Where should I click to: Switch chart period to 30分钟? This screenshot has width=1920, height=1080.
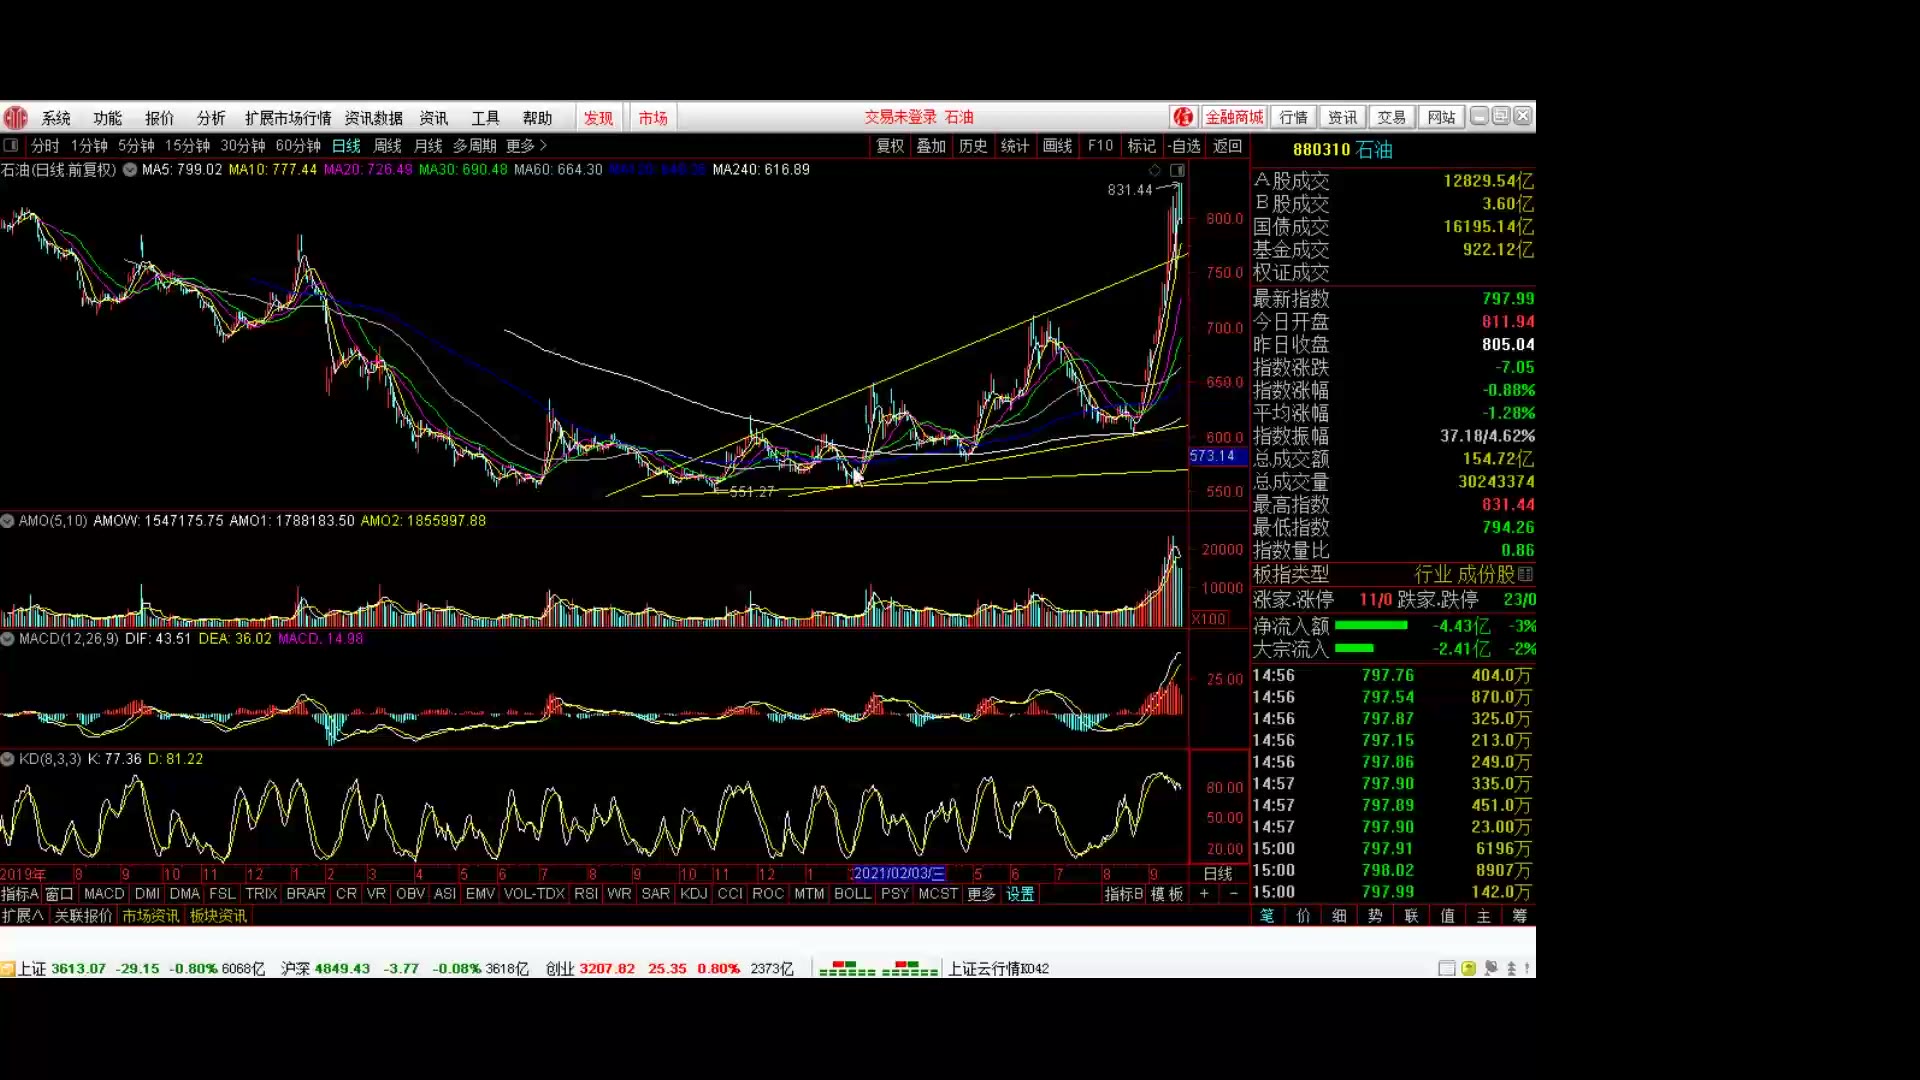point(243,146)
